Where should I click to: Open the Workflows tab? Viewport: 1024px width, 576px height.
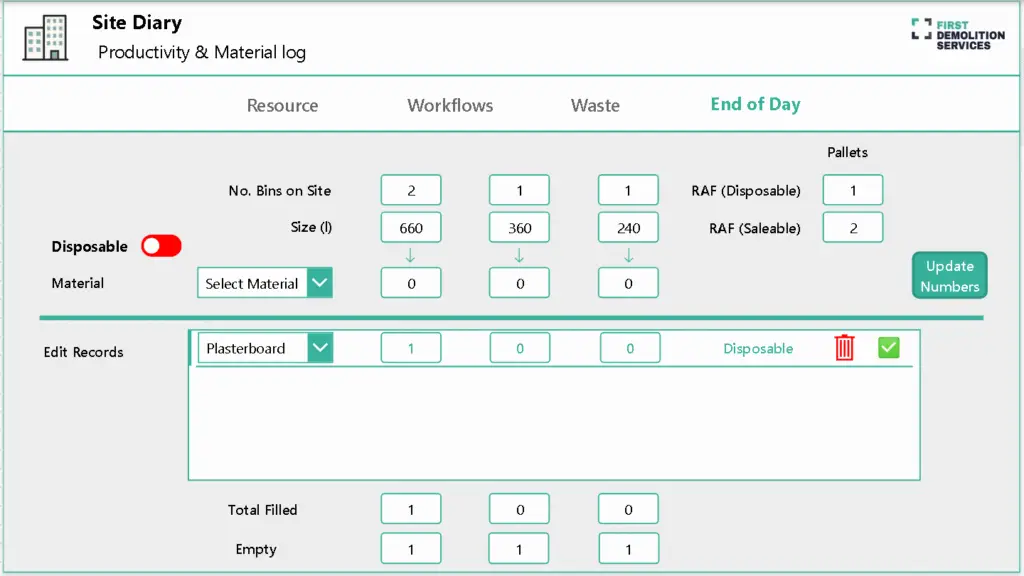(450, 105)
